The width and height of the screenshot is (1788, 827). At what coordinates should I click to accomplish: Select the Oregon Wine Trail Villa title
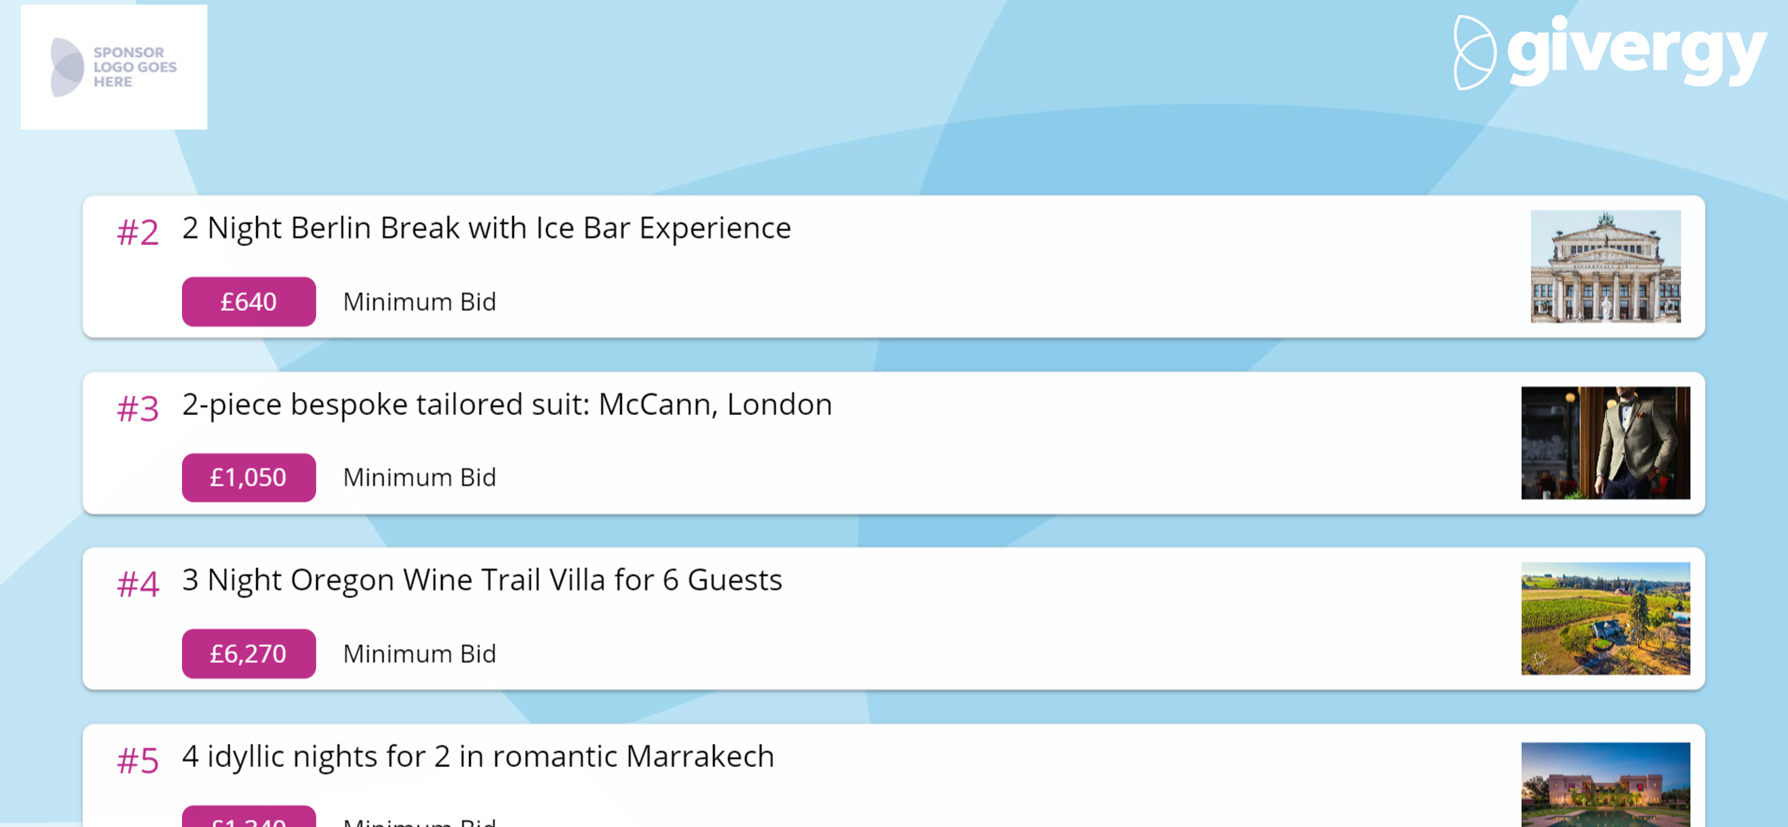481,580
